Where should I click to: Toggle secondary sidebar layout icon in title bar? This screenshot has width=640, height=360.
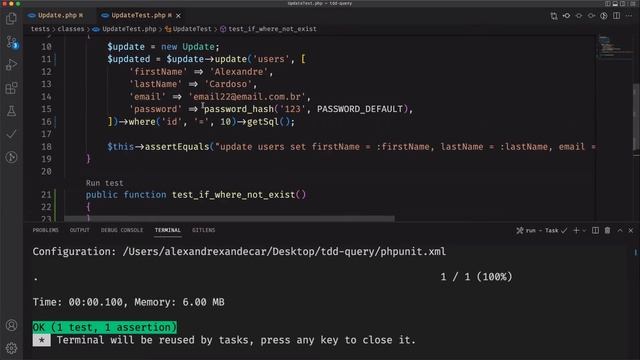(622, 4)
